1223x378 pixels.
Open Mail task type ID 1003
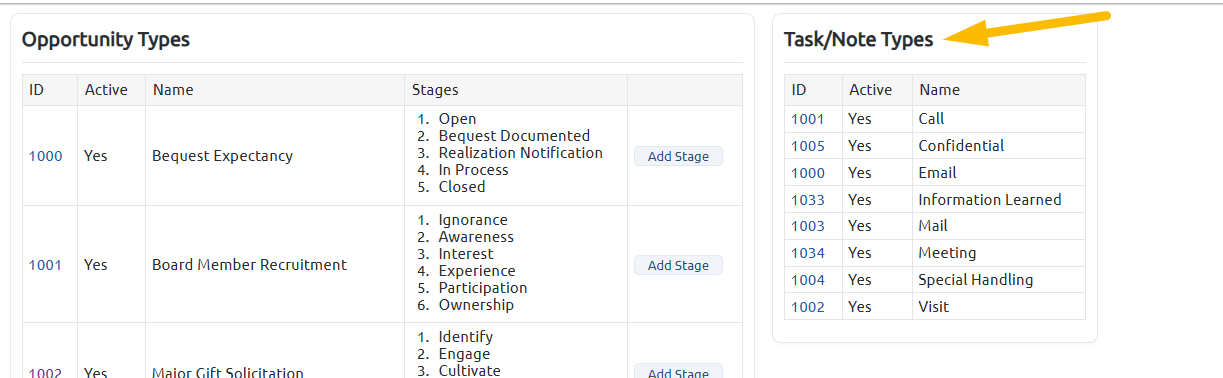tap(808, 226)
